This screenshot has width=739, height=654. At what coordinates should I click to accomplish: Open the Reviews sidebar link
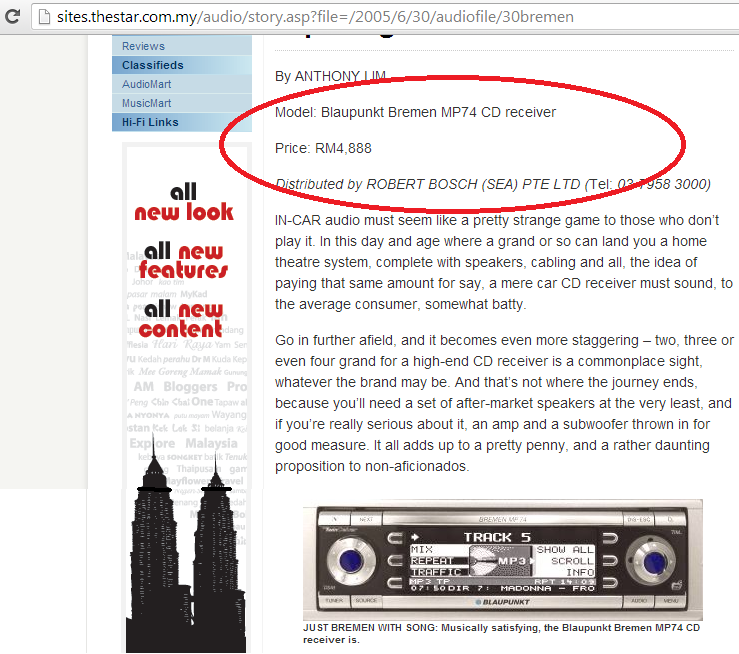coord(143,46)
